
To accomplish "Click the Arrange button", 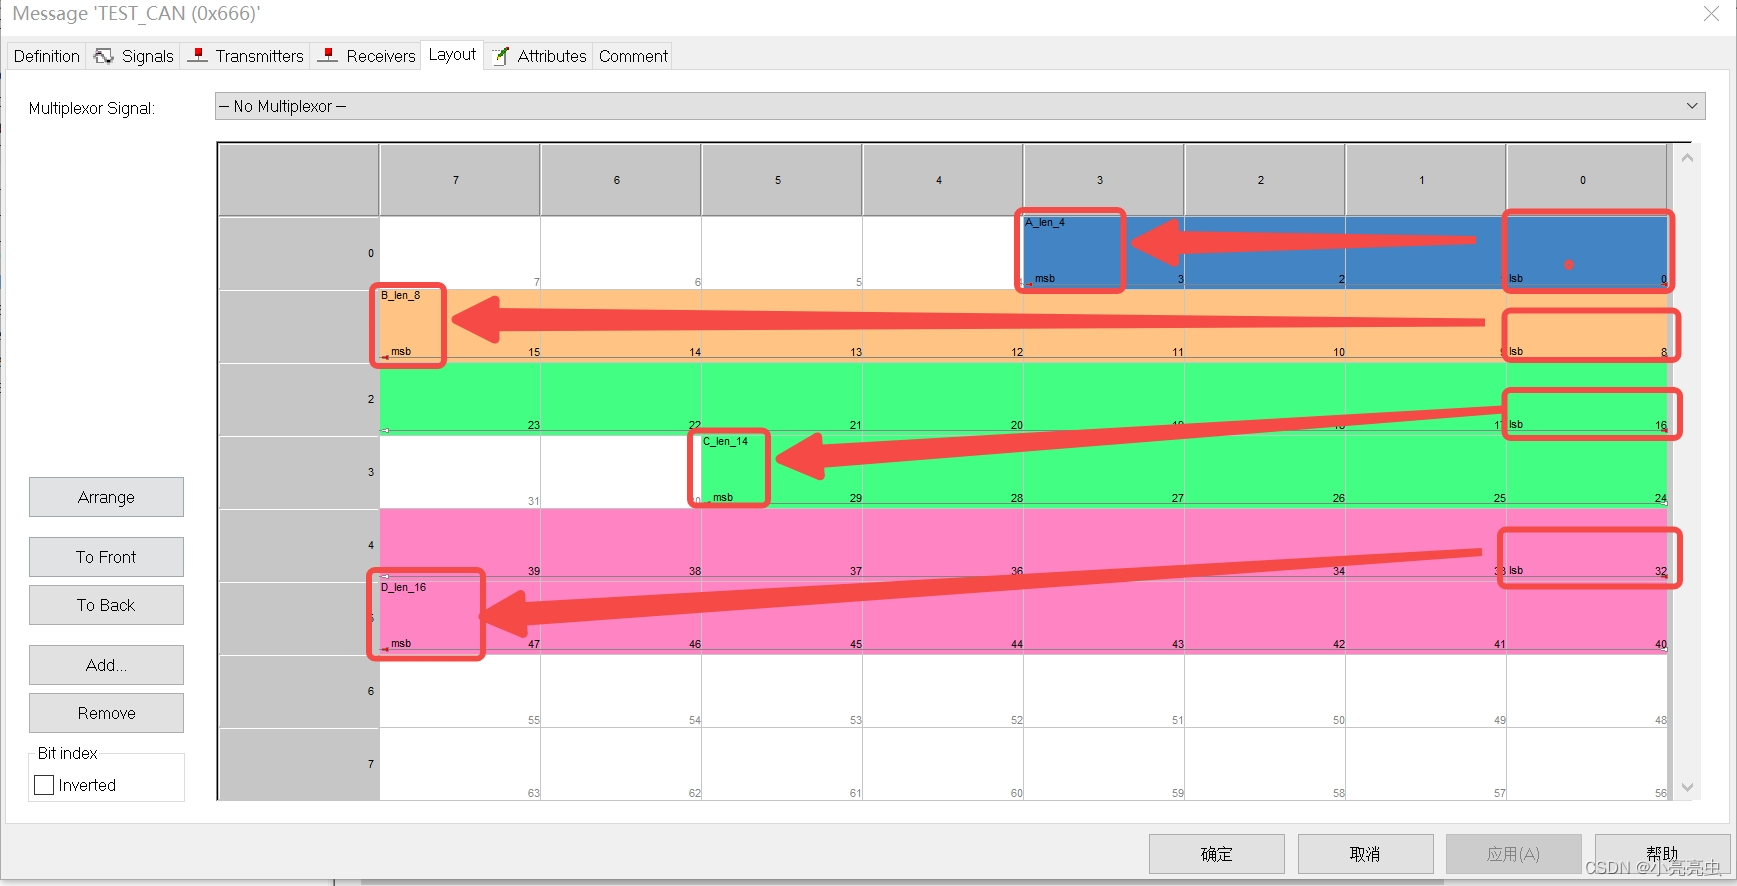I will [x=106, y=497].
